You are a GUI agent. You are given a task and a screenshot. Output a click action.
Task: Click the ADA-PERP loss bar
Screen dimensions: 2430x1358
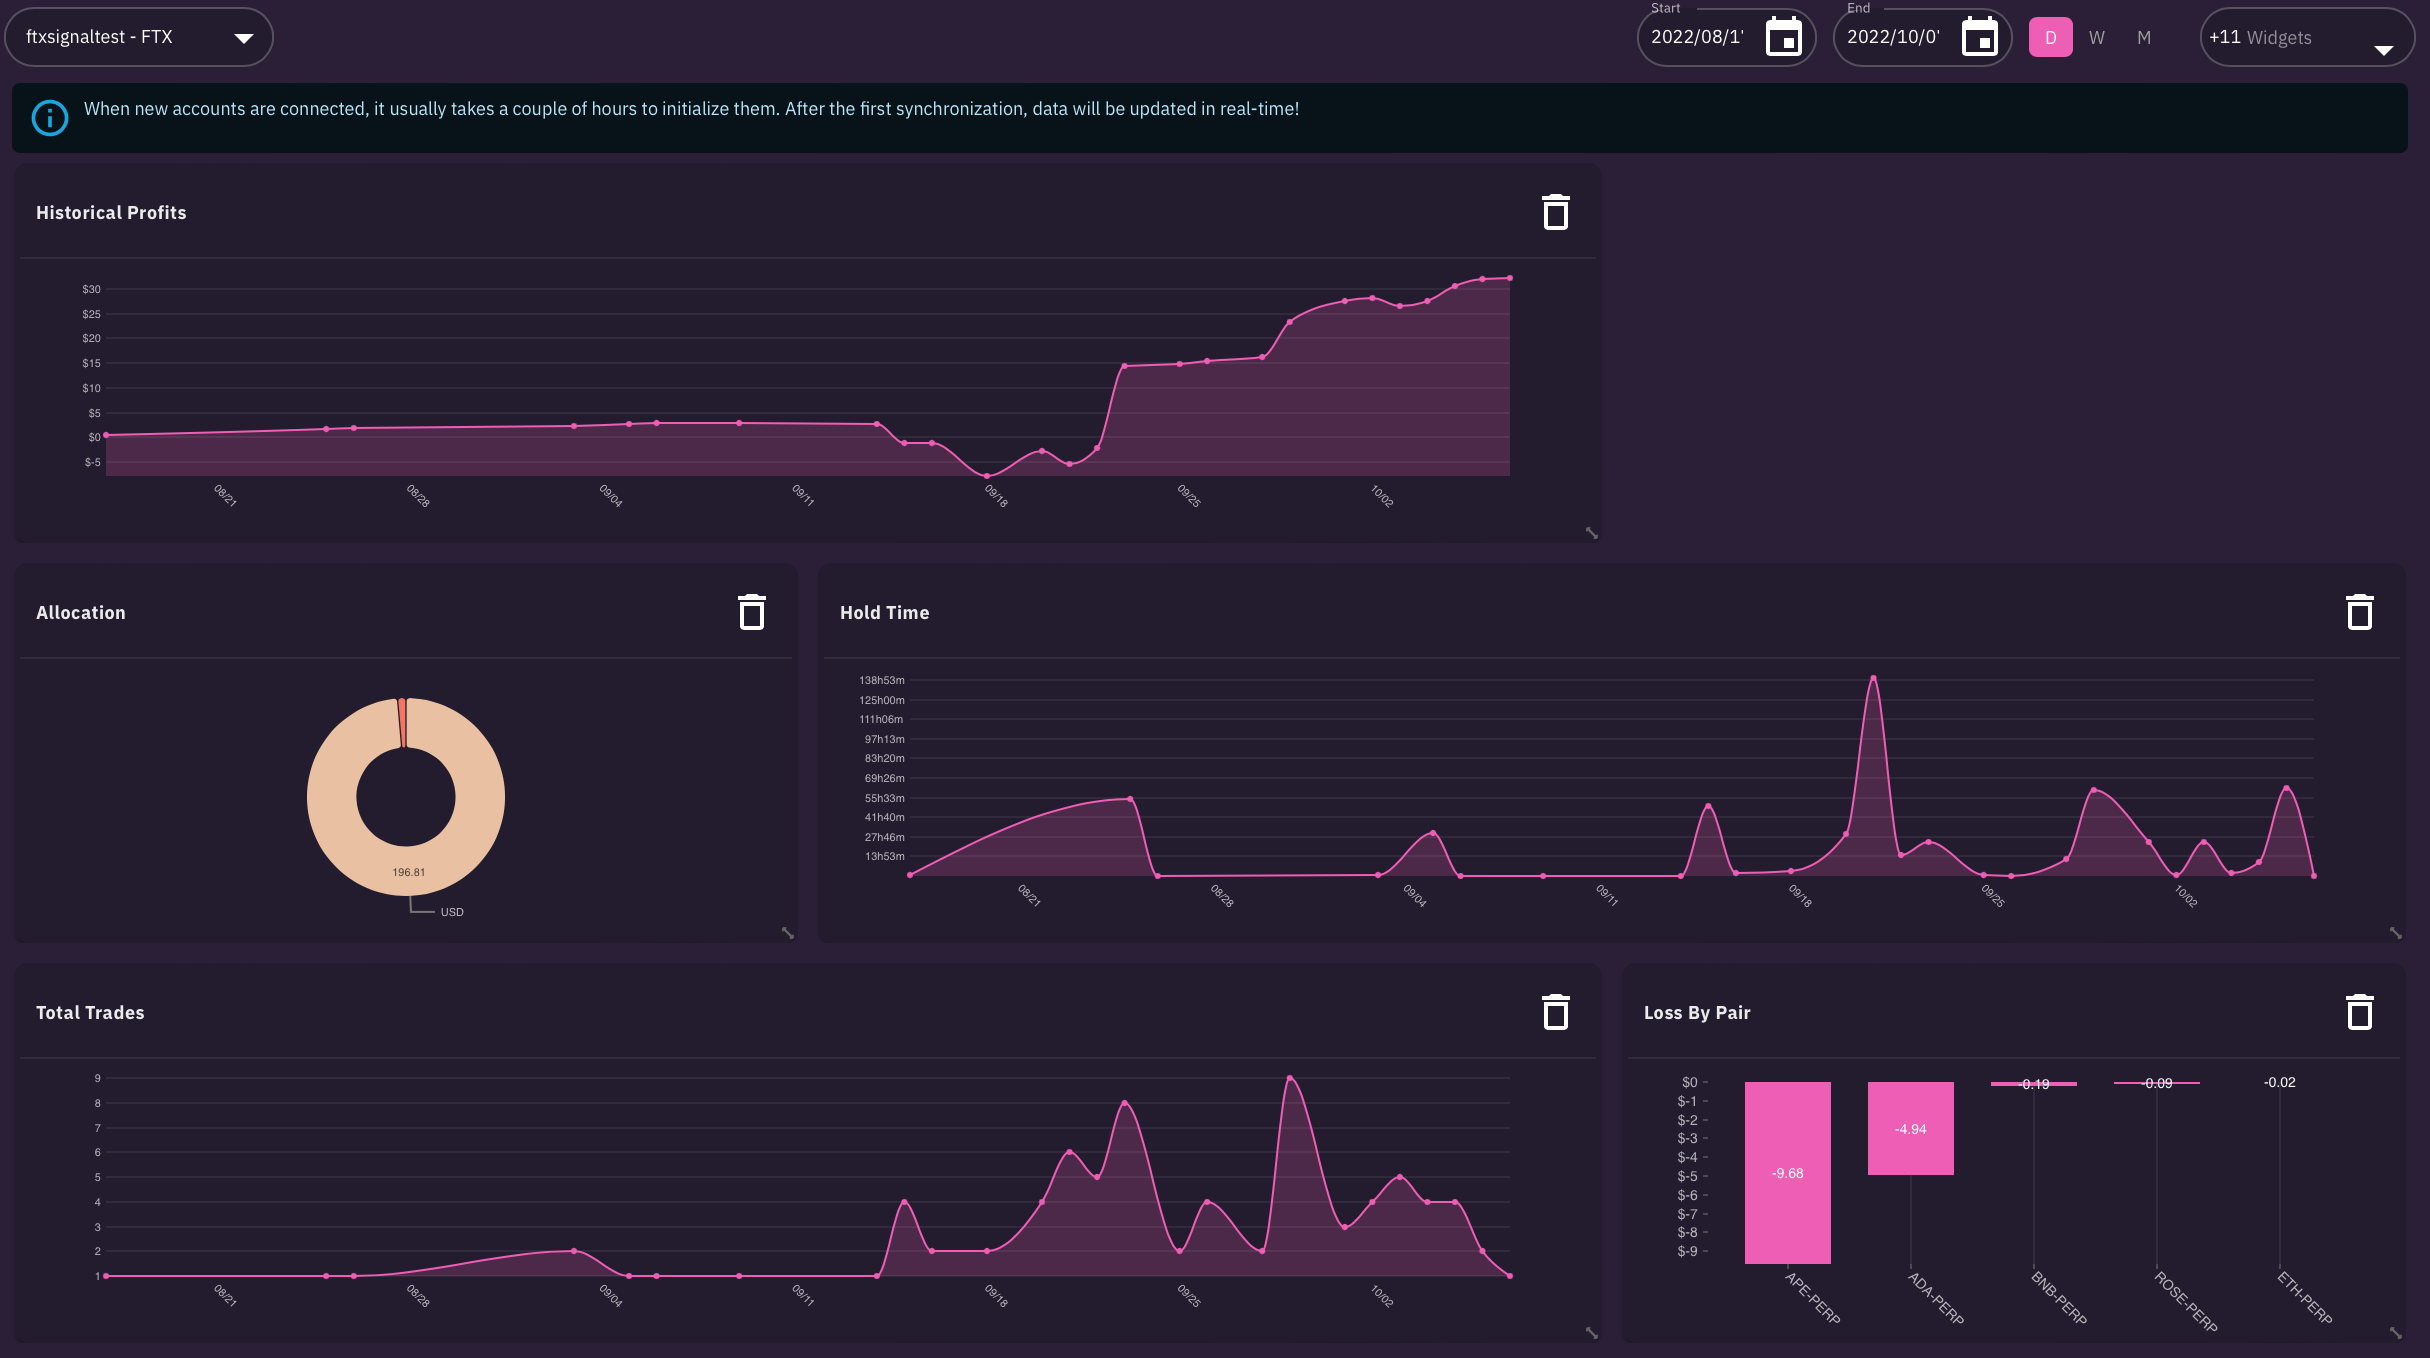pyautogui.click(x=1910, y=1128)
